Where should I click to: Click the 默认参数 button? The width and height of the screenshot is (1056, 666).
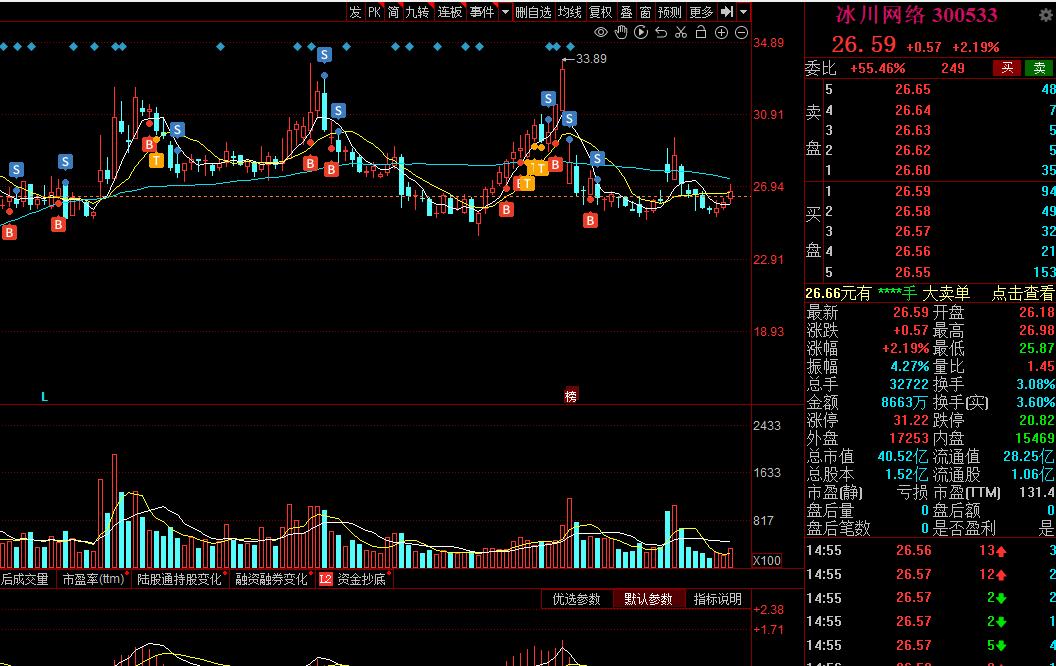(648, 599)
